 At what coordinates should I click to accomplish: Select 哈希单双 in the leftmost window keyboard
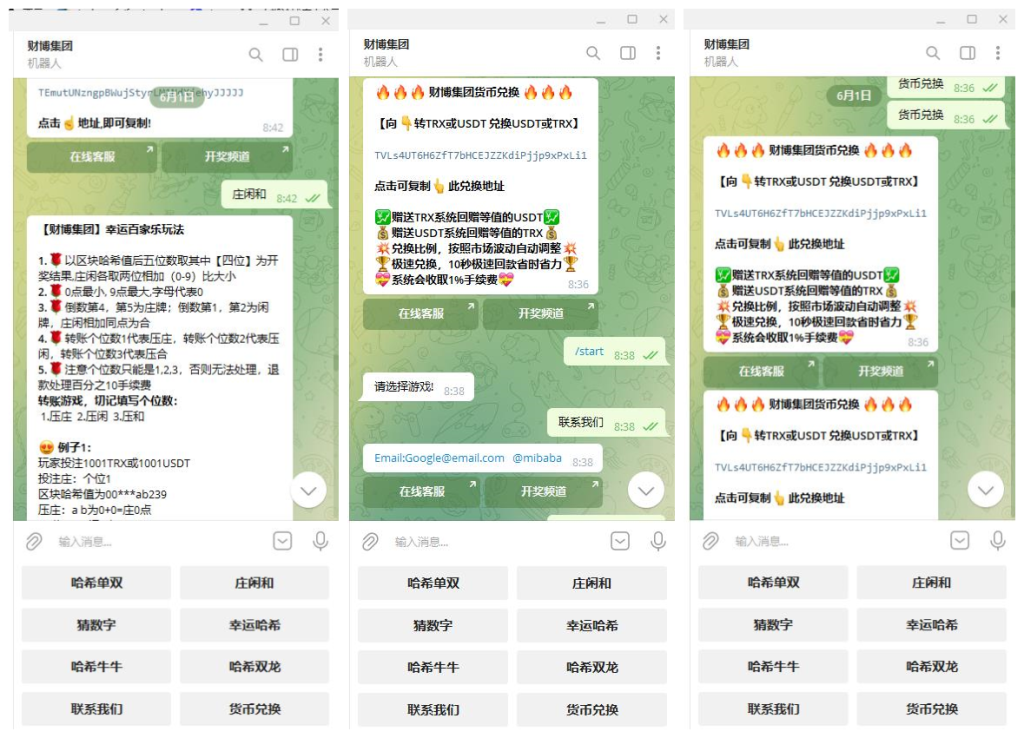point(97,583)
